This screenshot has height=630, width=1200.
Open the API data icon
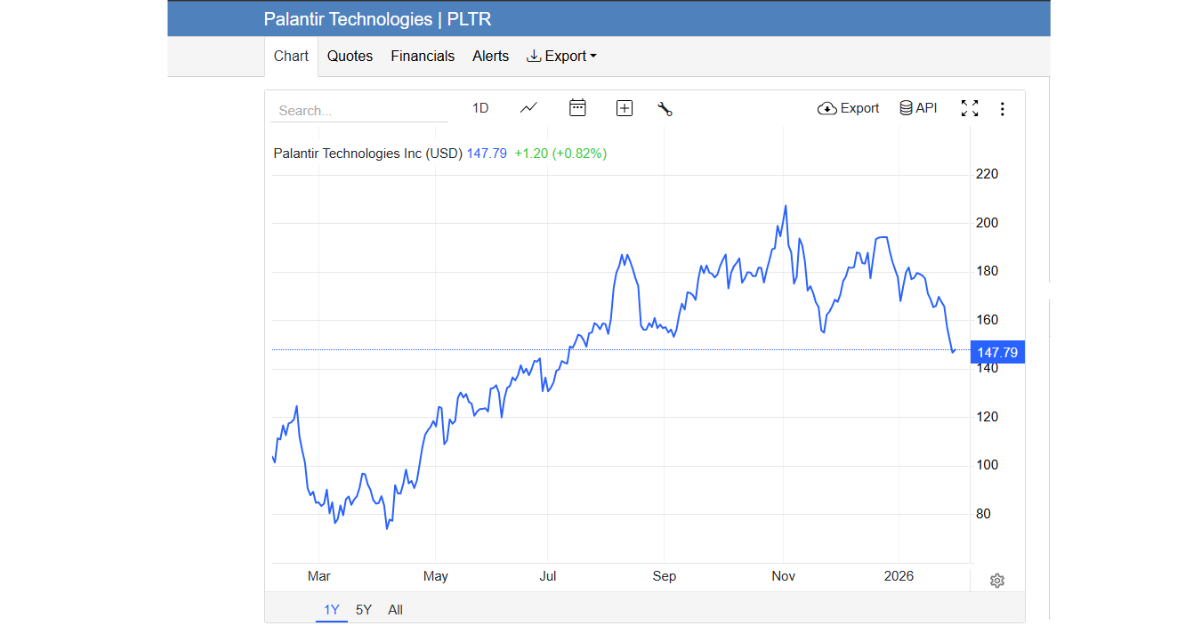pos(917,108)
